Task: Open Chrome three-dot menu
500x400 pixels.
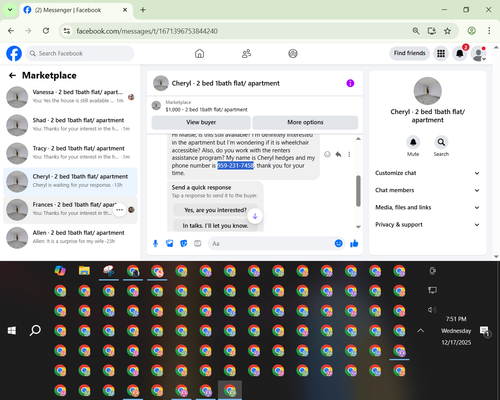Action: click(489, 31)
